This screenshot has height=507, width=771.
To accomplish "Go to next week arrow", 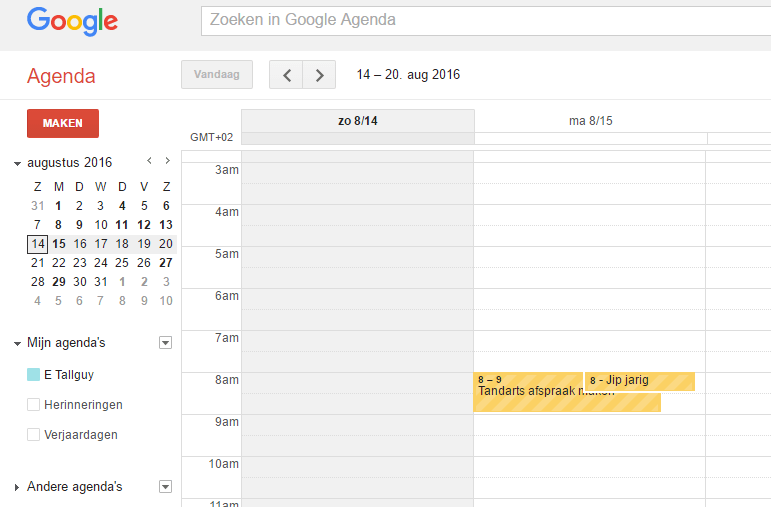I will tap(319, 75).
